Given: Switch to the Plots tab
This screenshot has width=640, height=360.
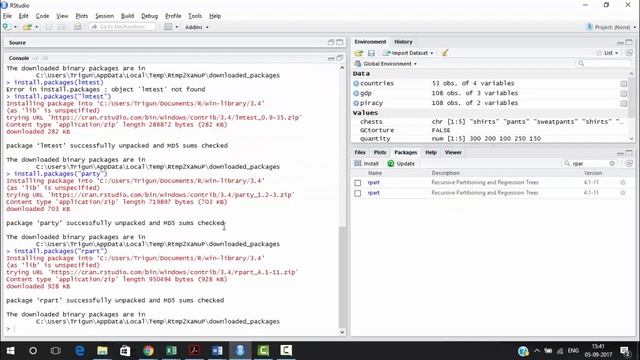Looking at the screenshot, I should click(x=380, y=152).
